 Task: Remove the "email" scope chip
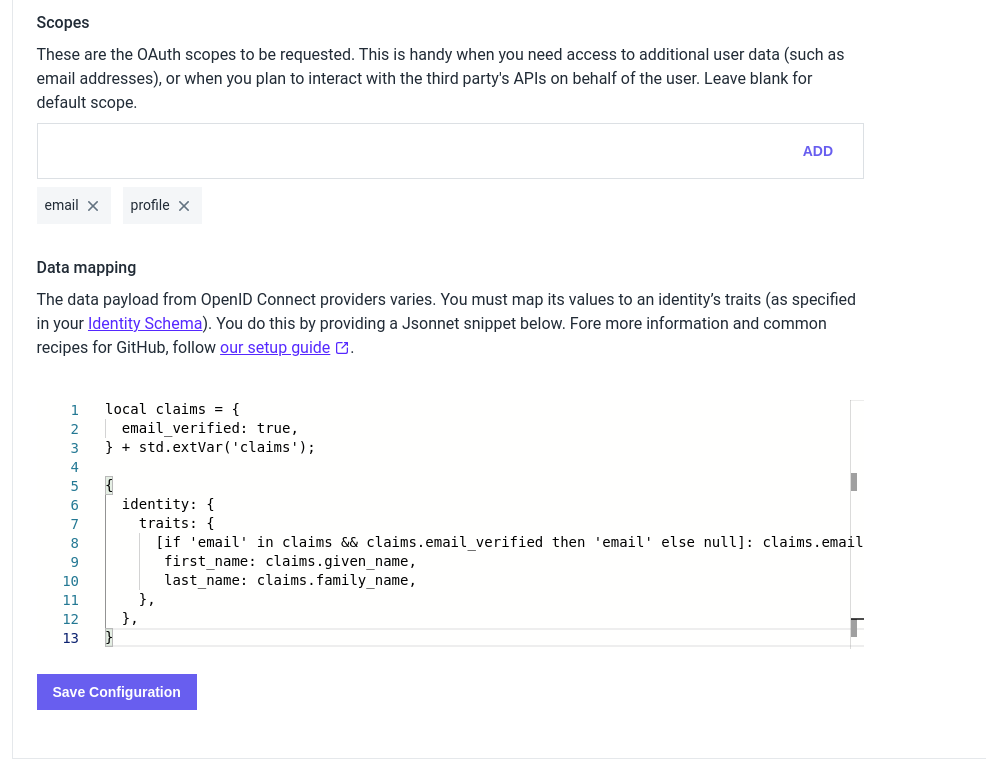pos(95,205)
